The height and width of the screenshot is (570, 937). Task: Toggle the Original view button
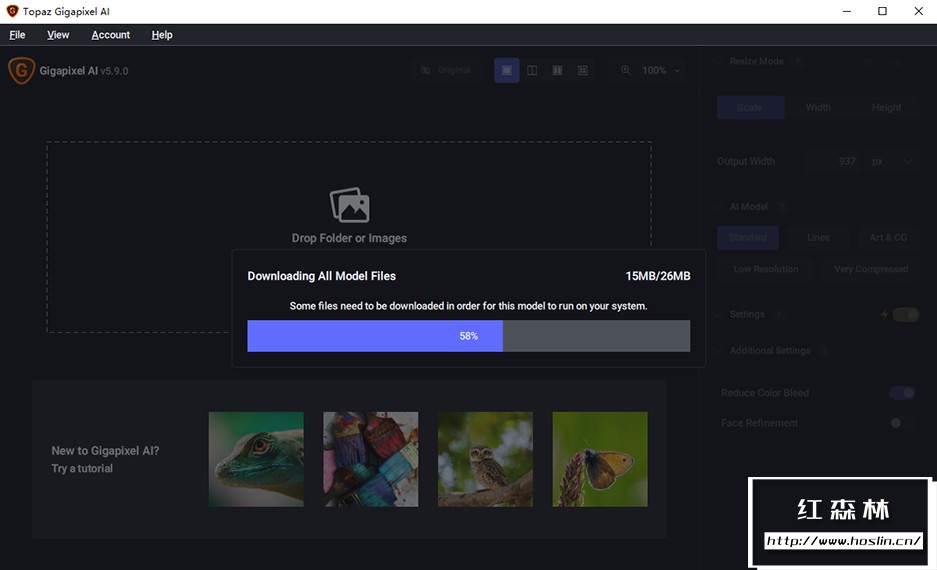point(446,71)
